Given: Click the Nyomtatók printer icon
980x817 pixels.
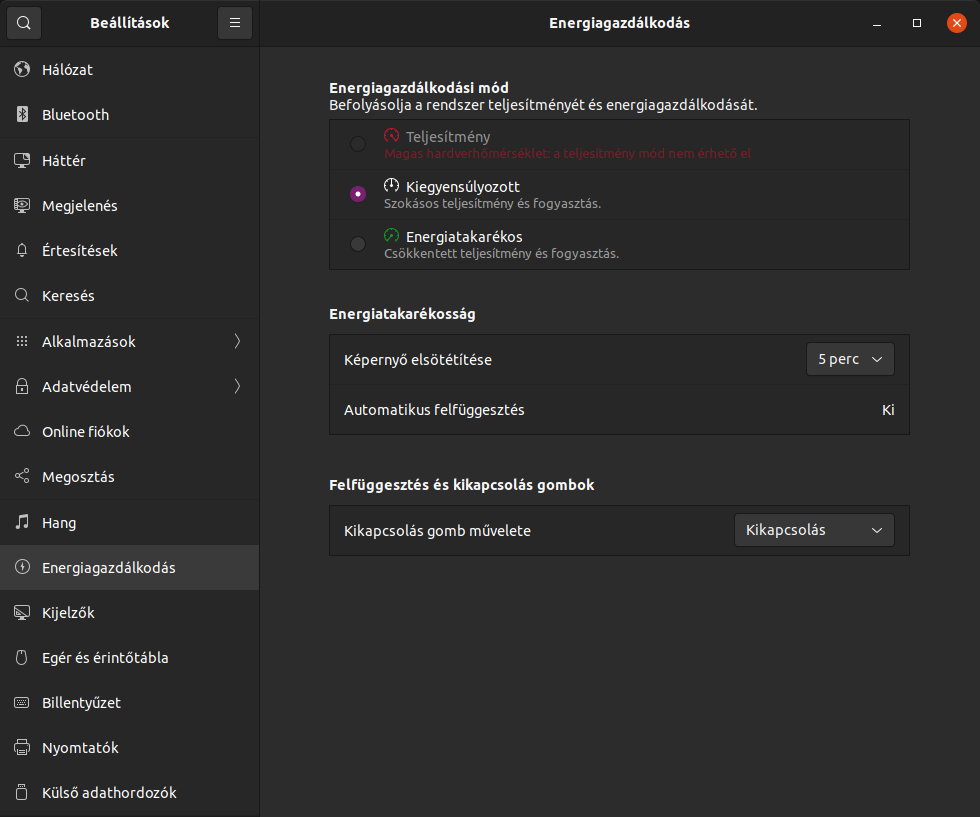Looking at the screenshot, I should pos(22,747).
